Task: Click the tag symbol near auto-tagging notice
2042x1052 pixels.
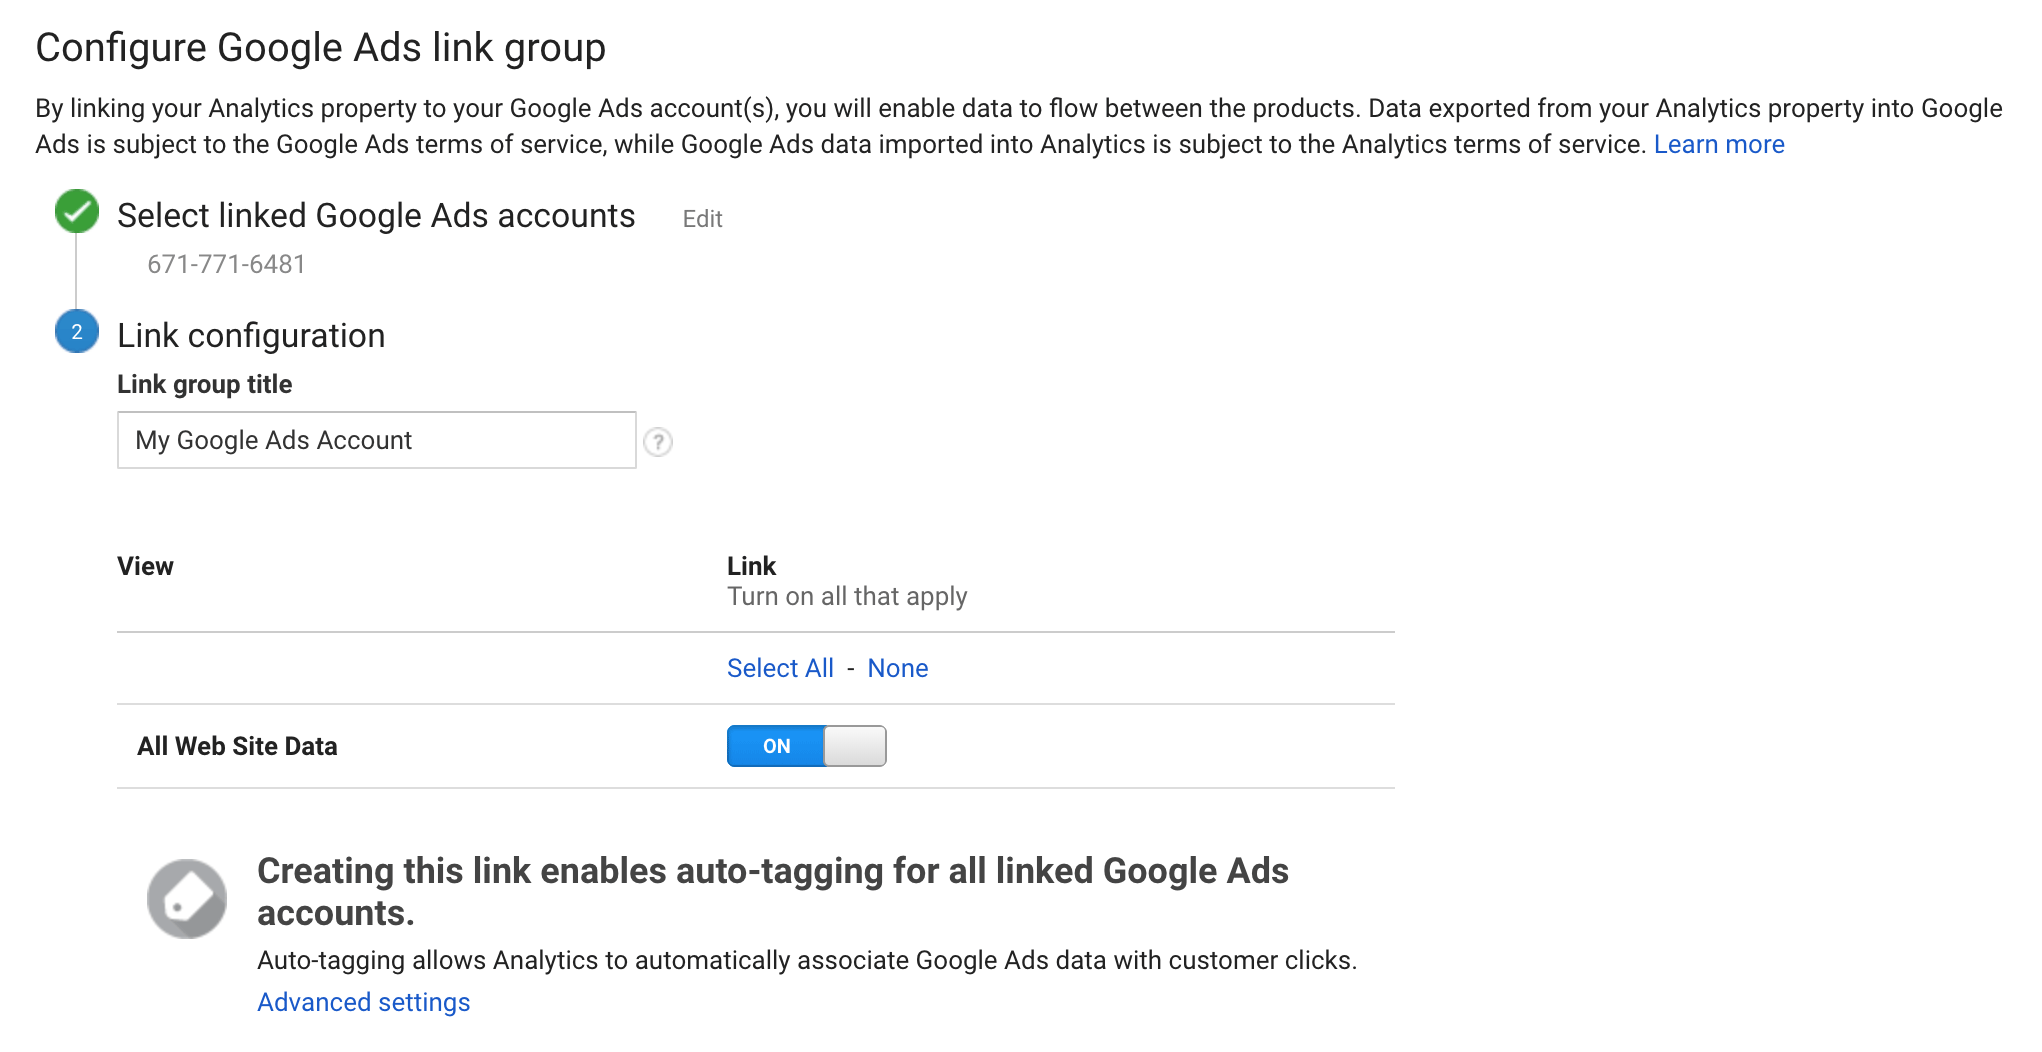Action: coord(186,897)
